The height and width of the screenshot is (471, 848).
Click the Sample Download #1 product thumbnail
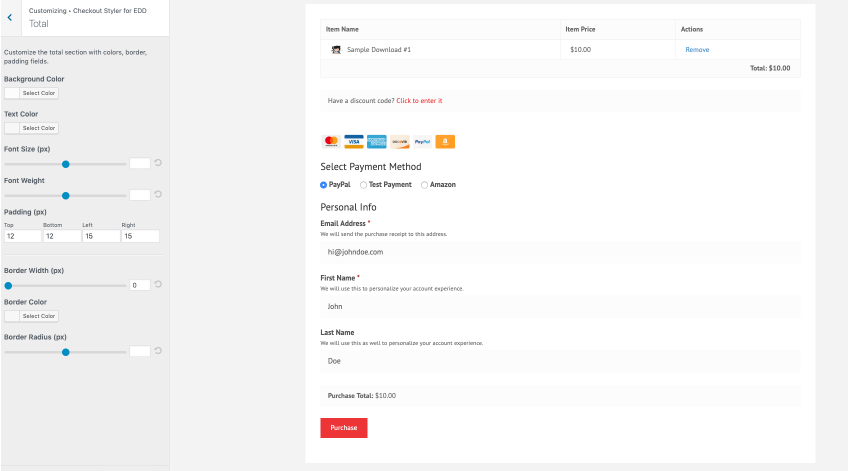[336, 50]
